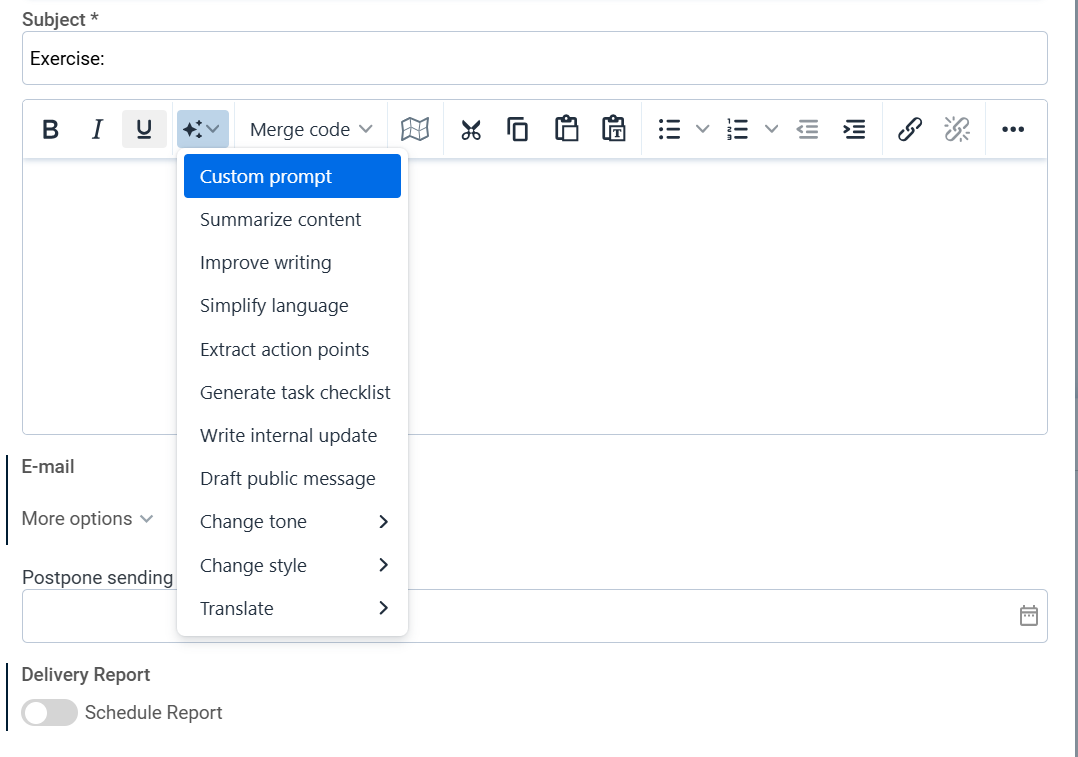Open numbered list style dropdown arrow
The image size is (1078, 757).
pyautogui.click(x=771, y=129)
